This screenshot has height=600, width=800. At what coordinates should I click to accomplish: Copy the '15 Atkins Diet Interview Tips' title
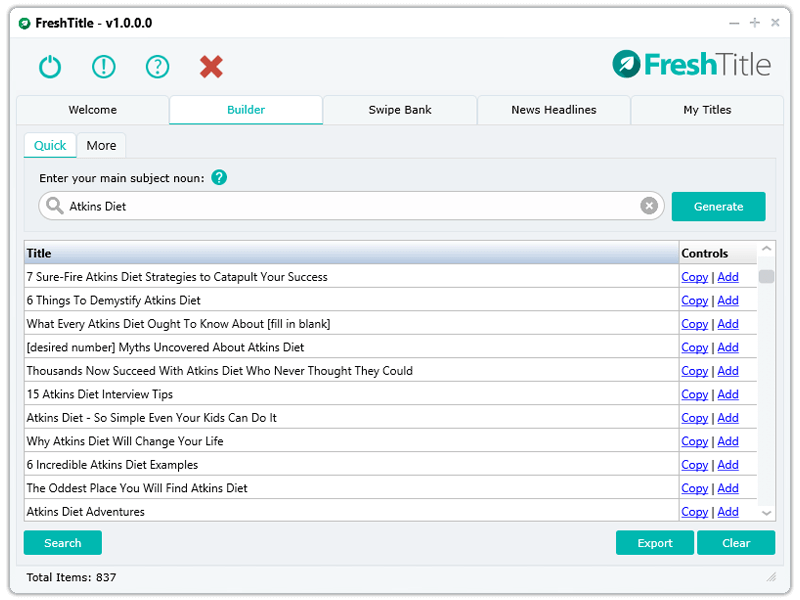click(694, 394)
